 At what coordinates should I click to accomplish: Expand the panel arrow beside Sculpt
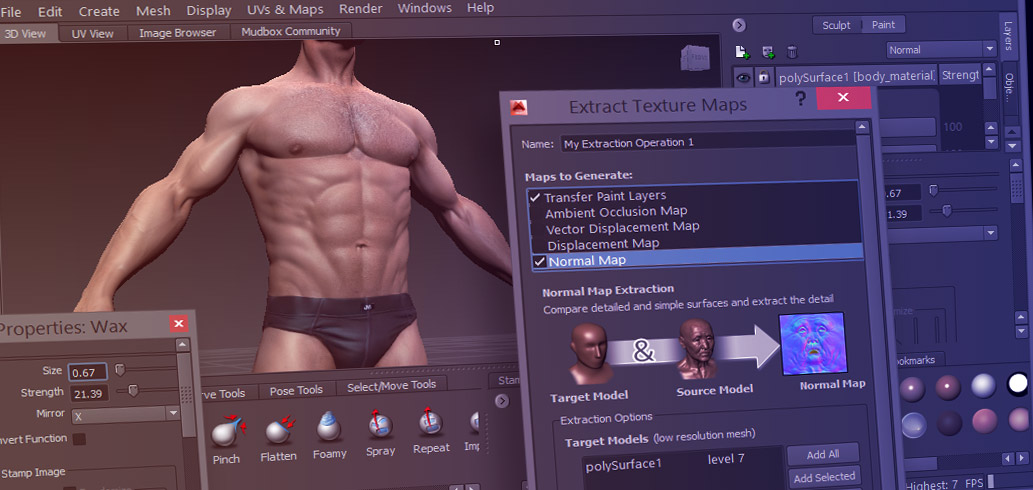[739, 25]
